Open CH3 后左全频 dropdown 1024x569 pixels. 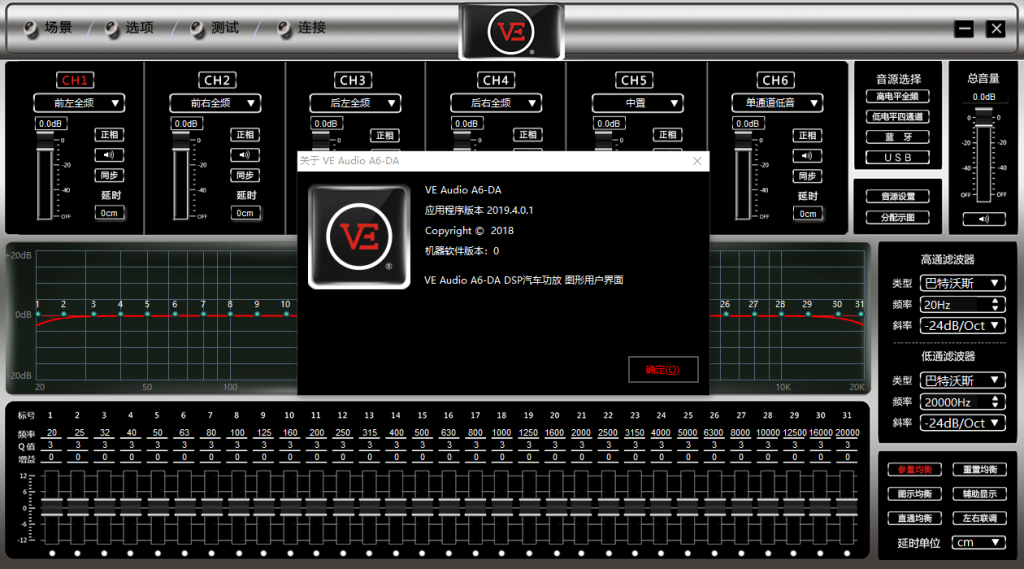click(x=355, y=103)
